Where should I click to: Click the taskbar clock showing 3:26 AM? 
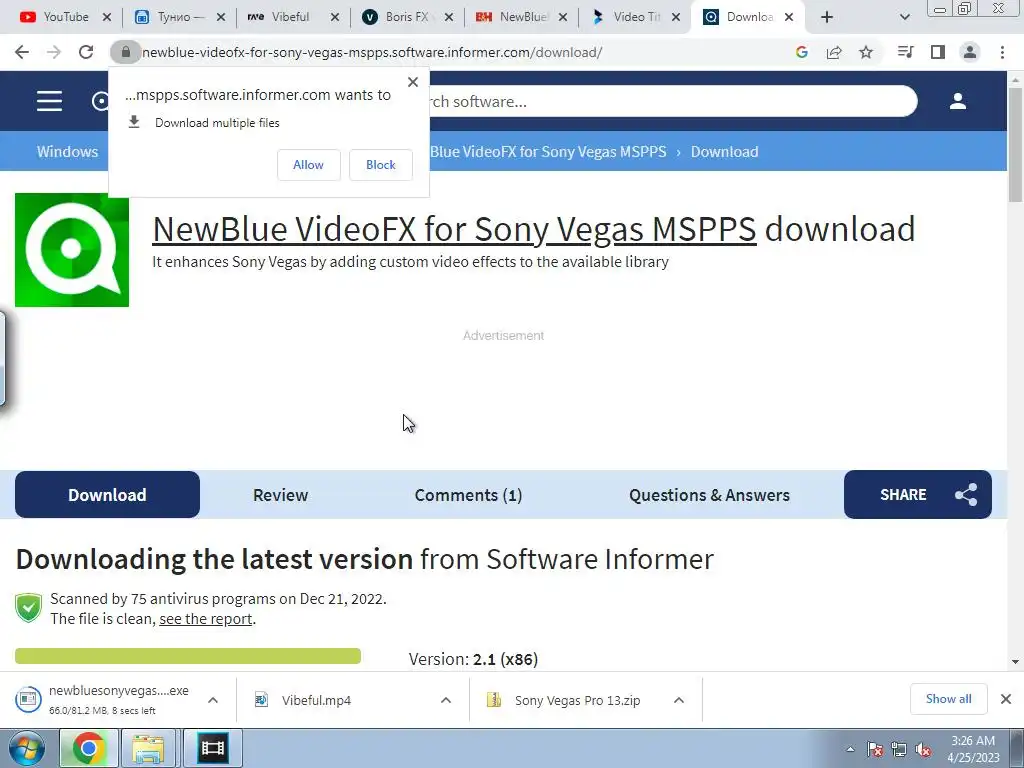coord(973,749)
